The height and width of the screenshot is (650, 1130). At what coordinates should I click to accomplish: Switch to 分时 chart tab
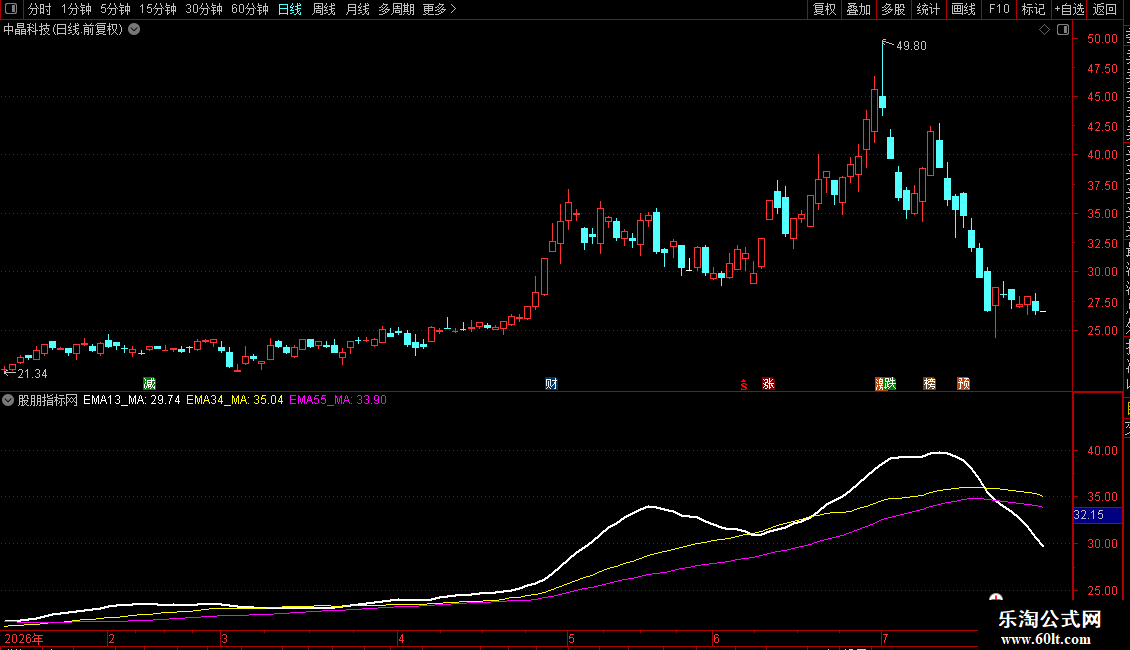click(40, 9)
